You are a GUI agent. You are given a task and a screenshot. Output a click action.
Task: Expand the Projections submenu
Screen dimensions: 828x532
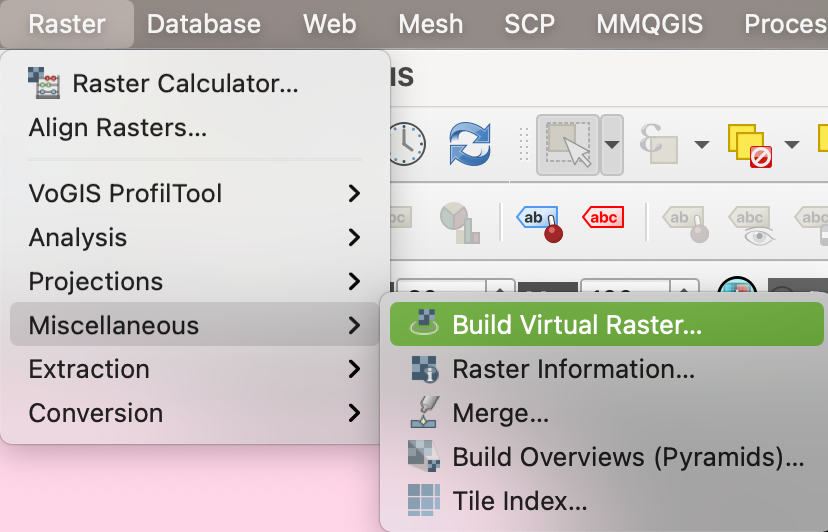(195, 281)
